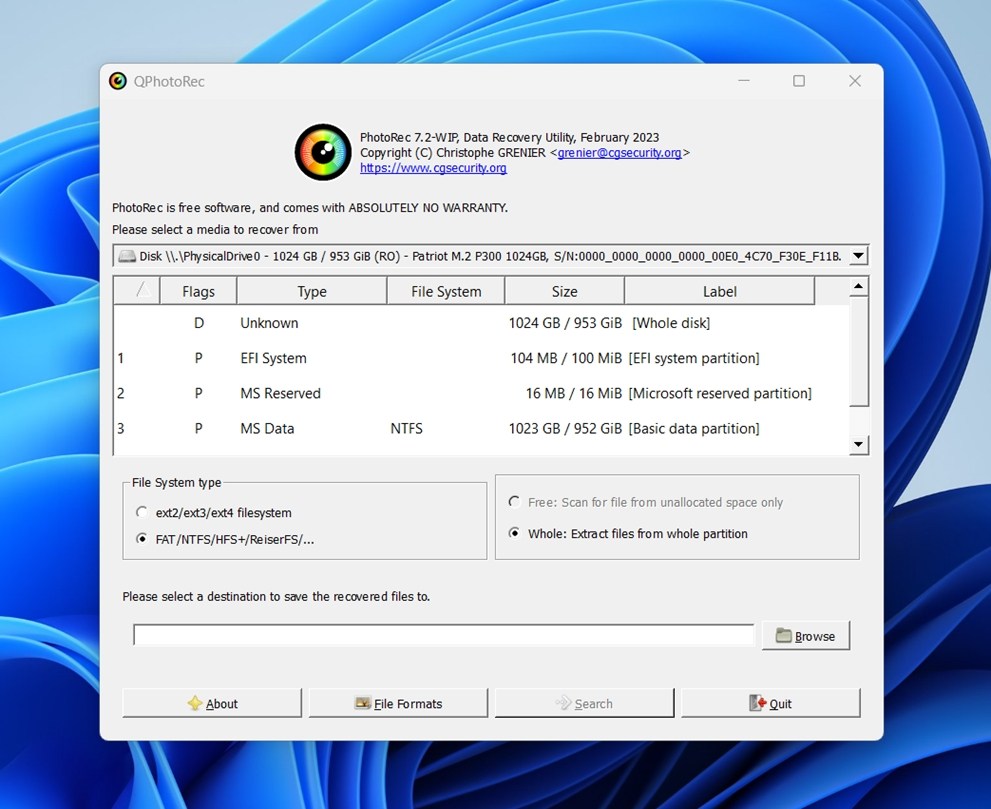The width and height of the screenshot is (991, 809).
Task: Sort partitions by Size column header
Action: click(x=564, y=291)
